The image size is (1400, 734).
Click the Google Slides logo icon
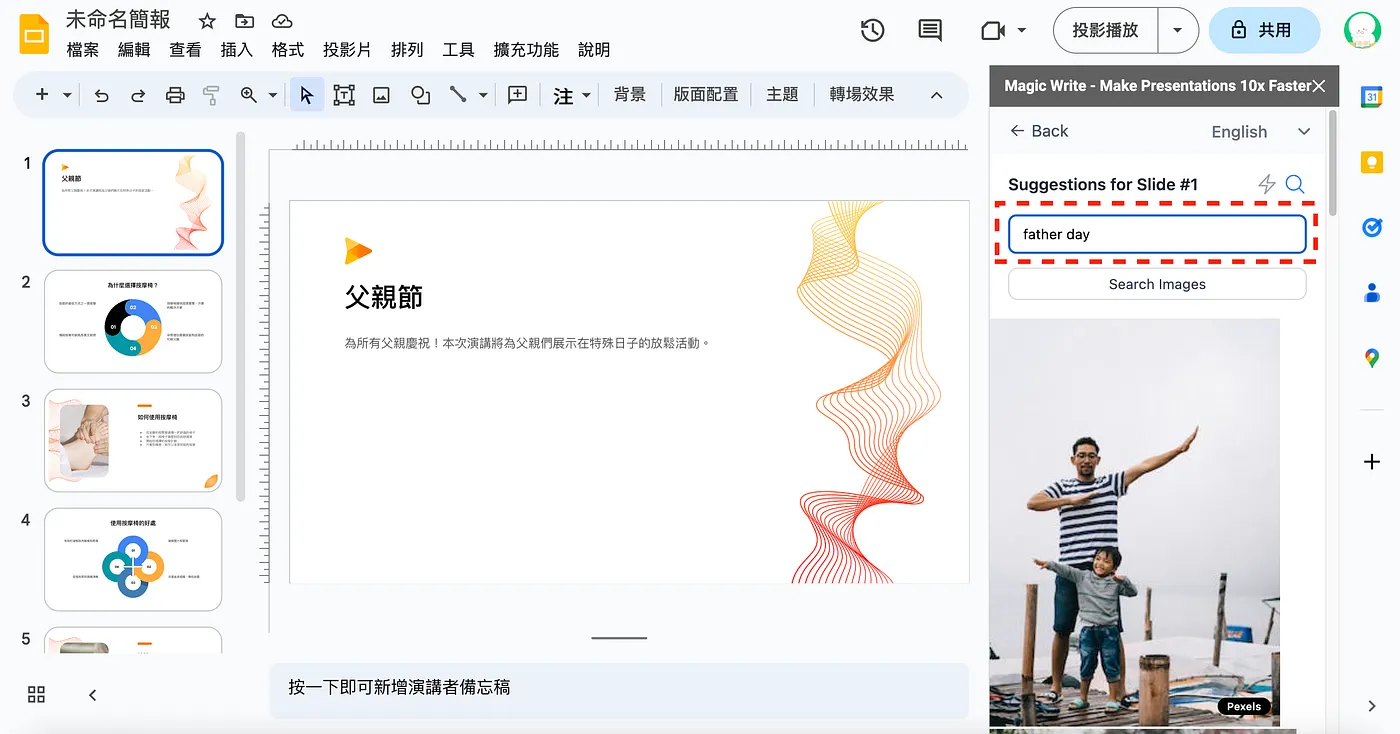(34, 33)
